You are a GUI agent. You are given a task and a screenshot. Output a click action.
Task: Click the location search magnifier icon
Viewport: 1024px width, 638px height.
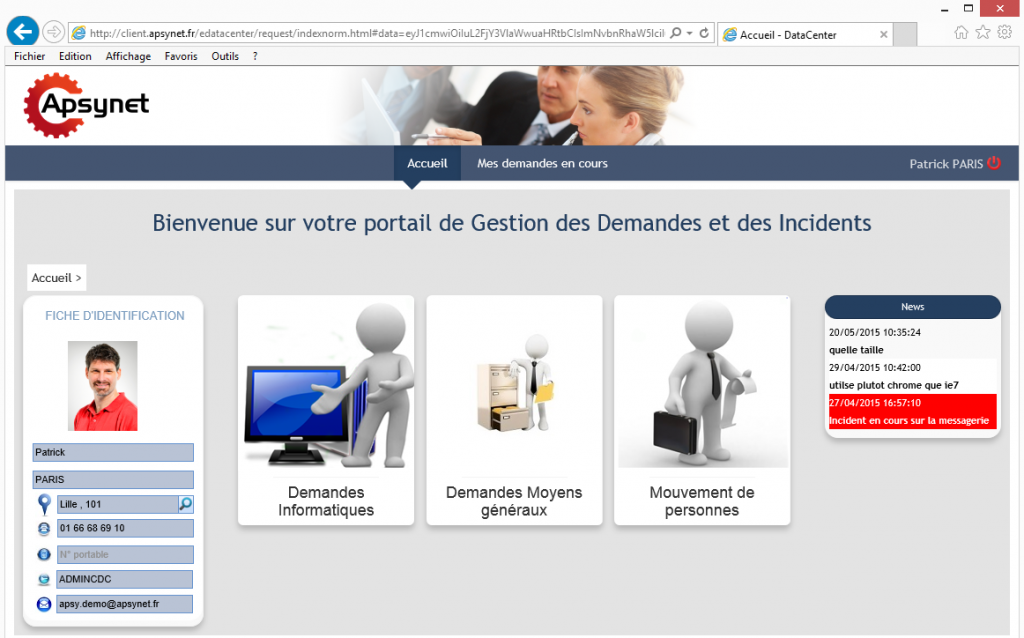coord(185,504)
